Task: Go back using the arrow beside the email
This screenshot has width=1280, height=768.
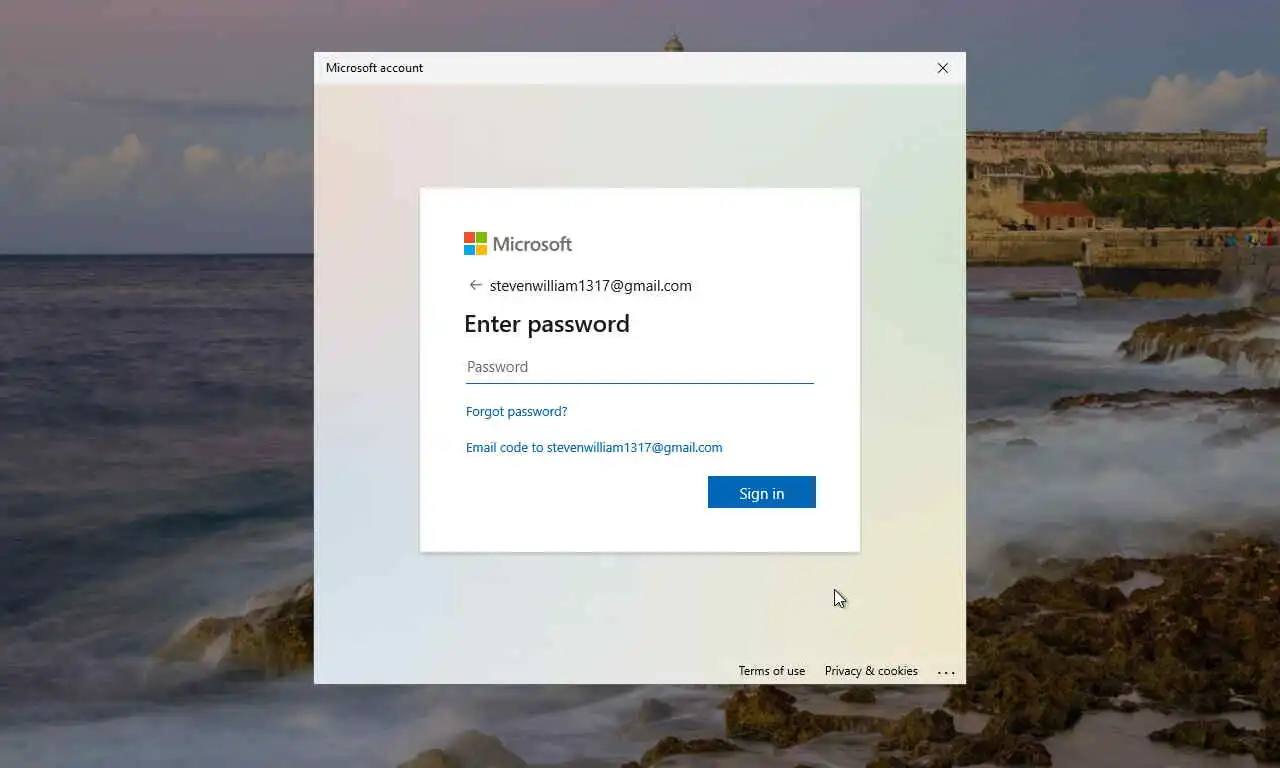Action: pyautogui.click(x=475, y=285)
